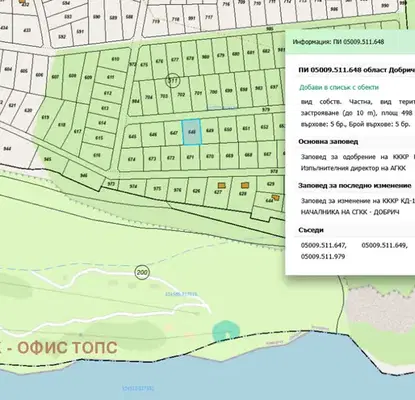Select parcel 944 on the map
The height and width of the screenshot is (400, 415).
click(7, 149)
